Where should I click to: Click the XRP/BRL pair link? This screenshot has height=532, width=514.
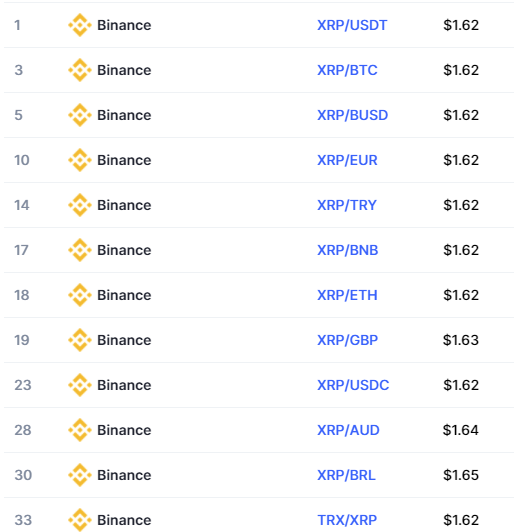pyautogui.click(x=346, y=475)
